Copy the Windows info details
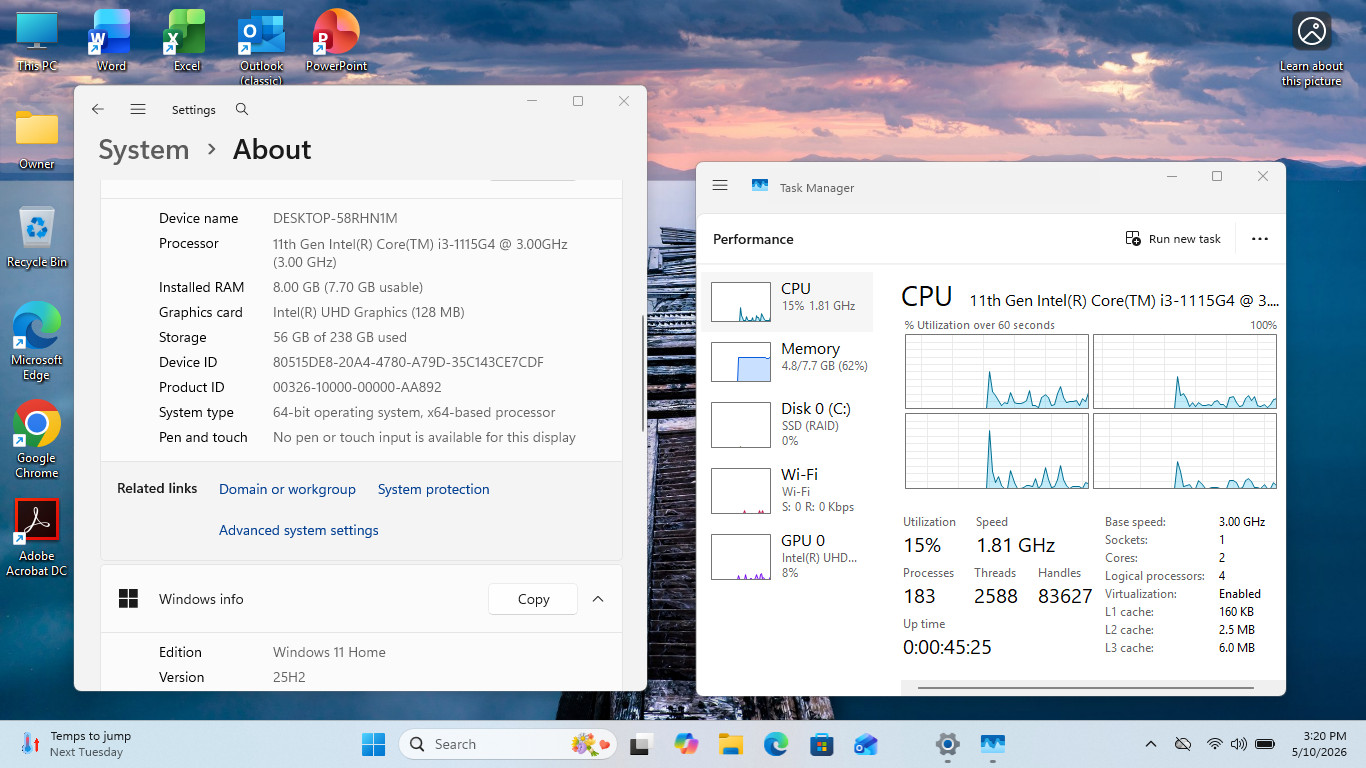This screenshot has width=1366, height=768. pyautogui.click(x=533, y=599)
